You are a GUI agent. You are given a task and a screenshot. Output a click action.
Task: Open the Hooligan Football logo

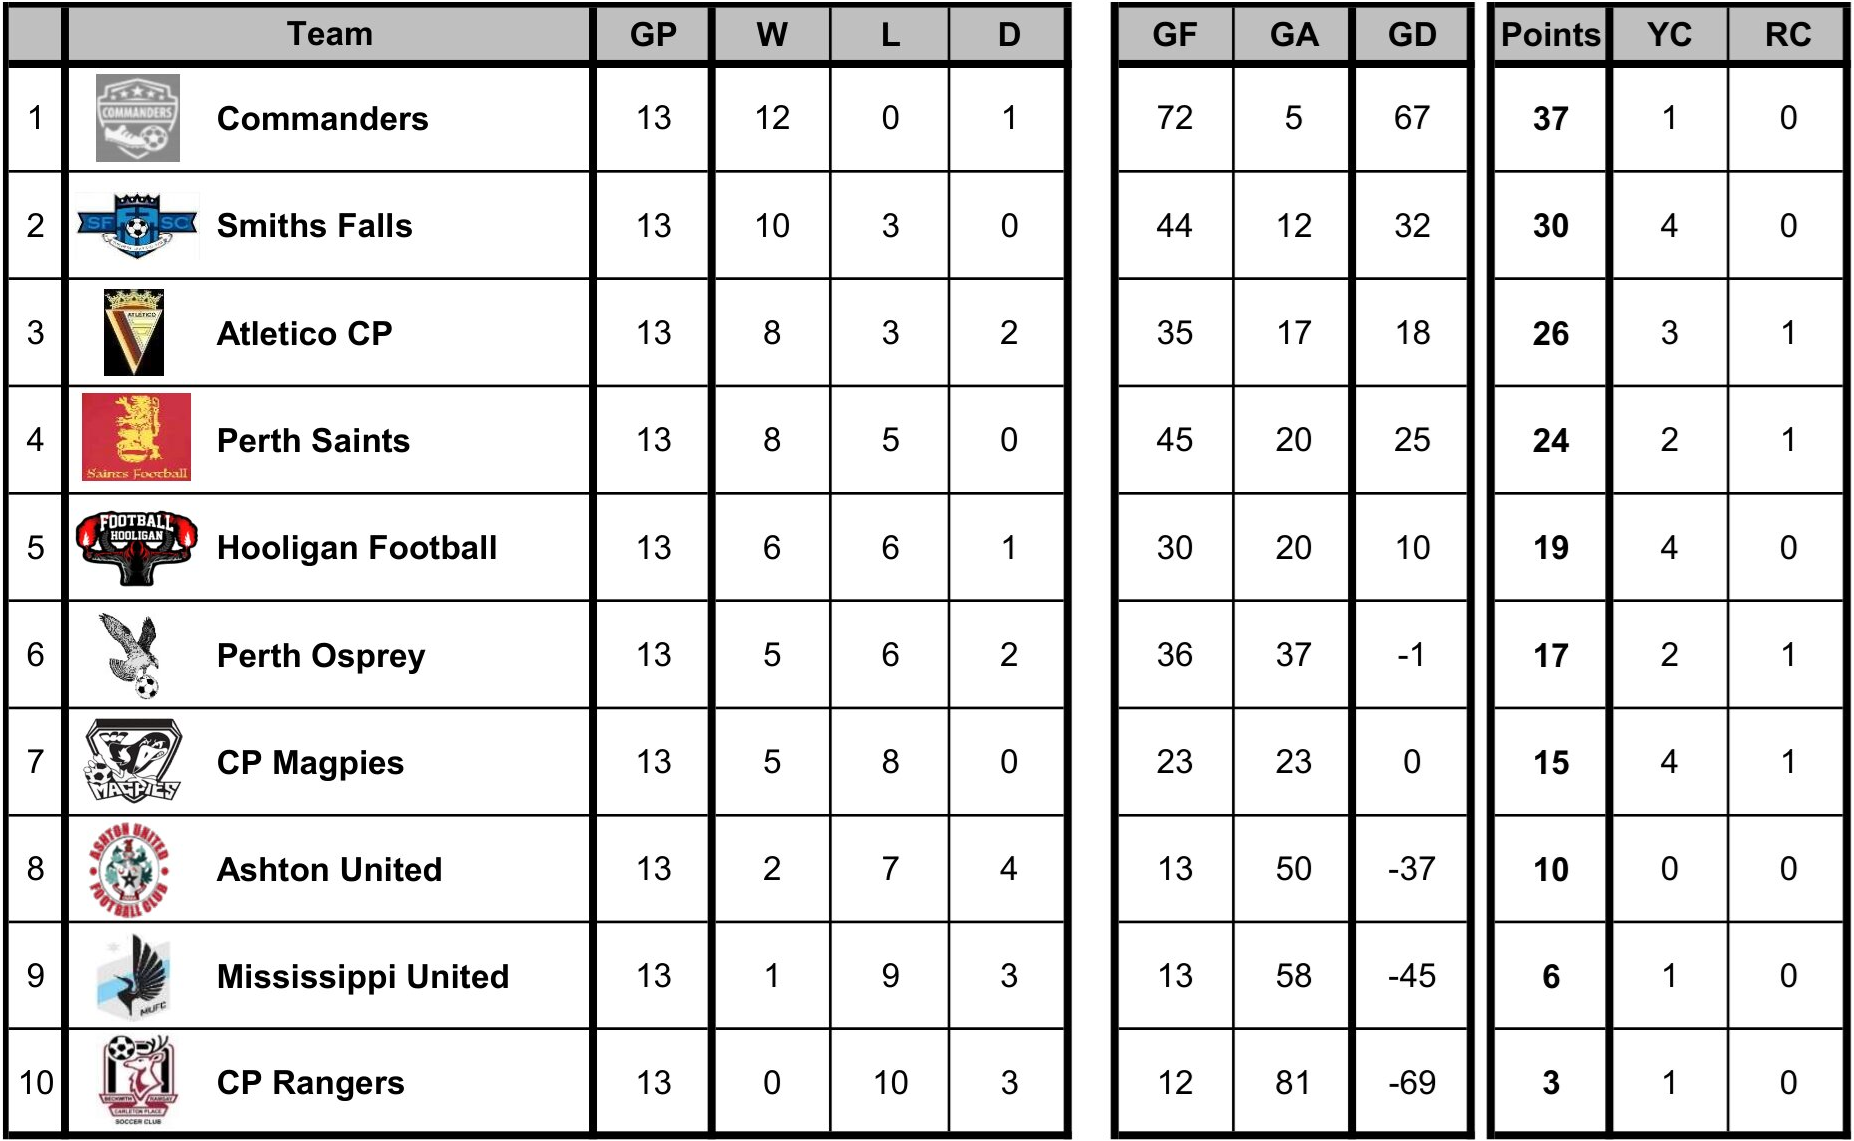coord(136,547)
